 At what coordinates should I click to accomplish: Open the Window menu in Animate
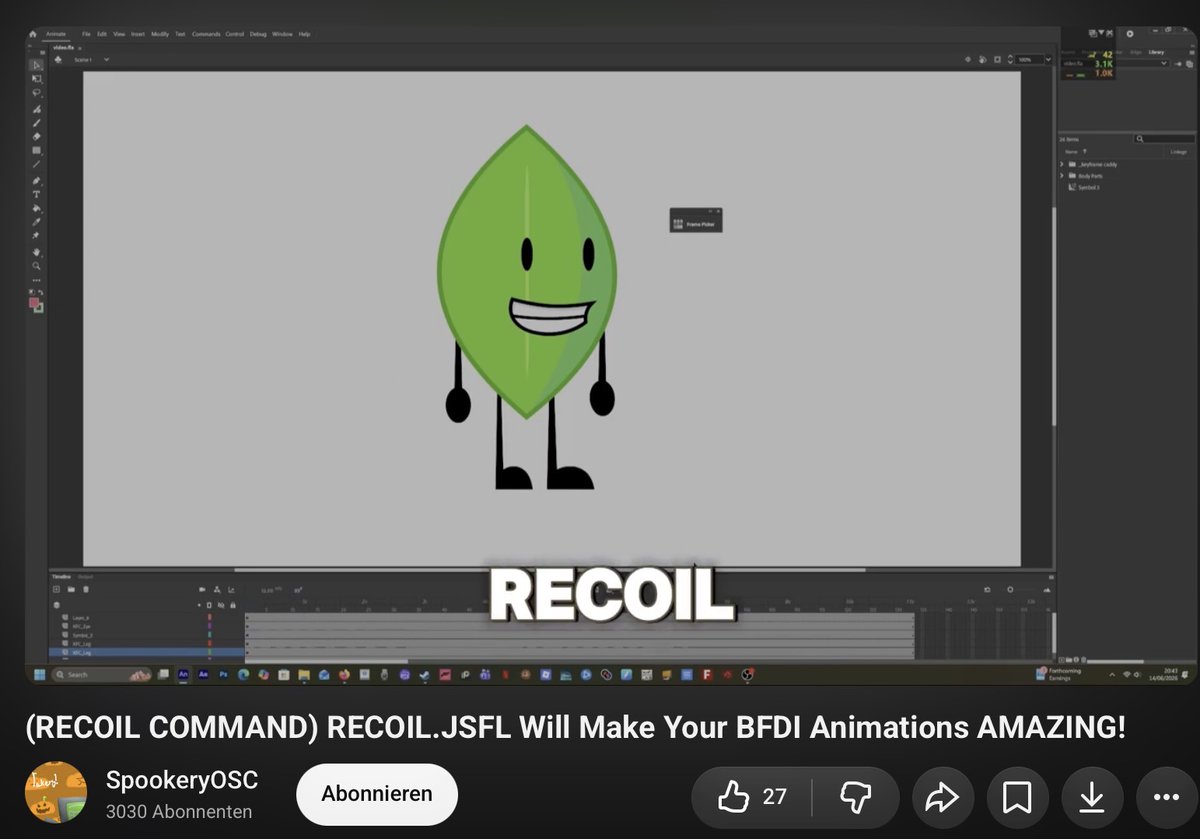[x=282, y=34]
